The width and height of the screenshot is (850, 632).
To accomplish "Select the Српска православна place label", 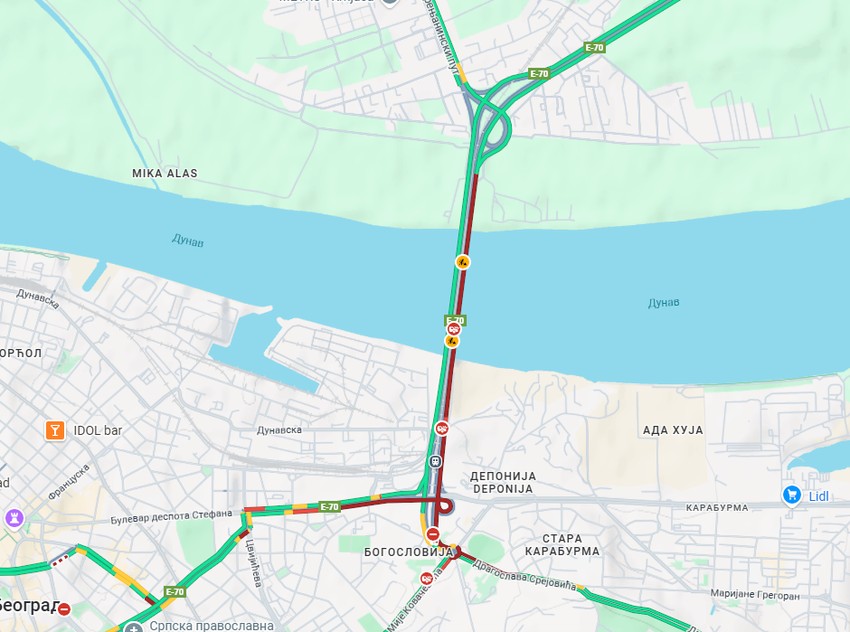I will [x=211, y=625].
